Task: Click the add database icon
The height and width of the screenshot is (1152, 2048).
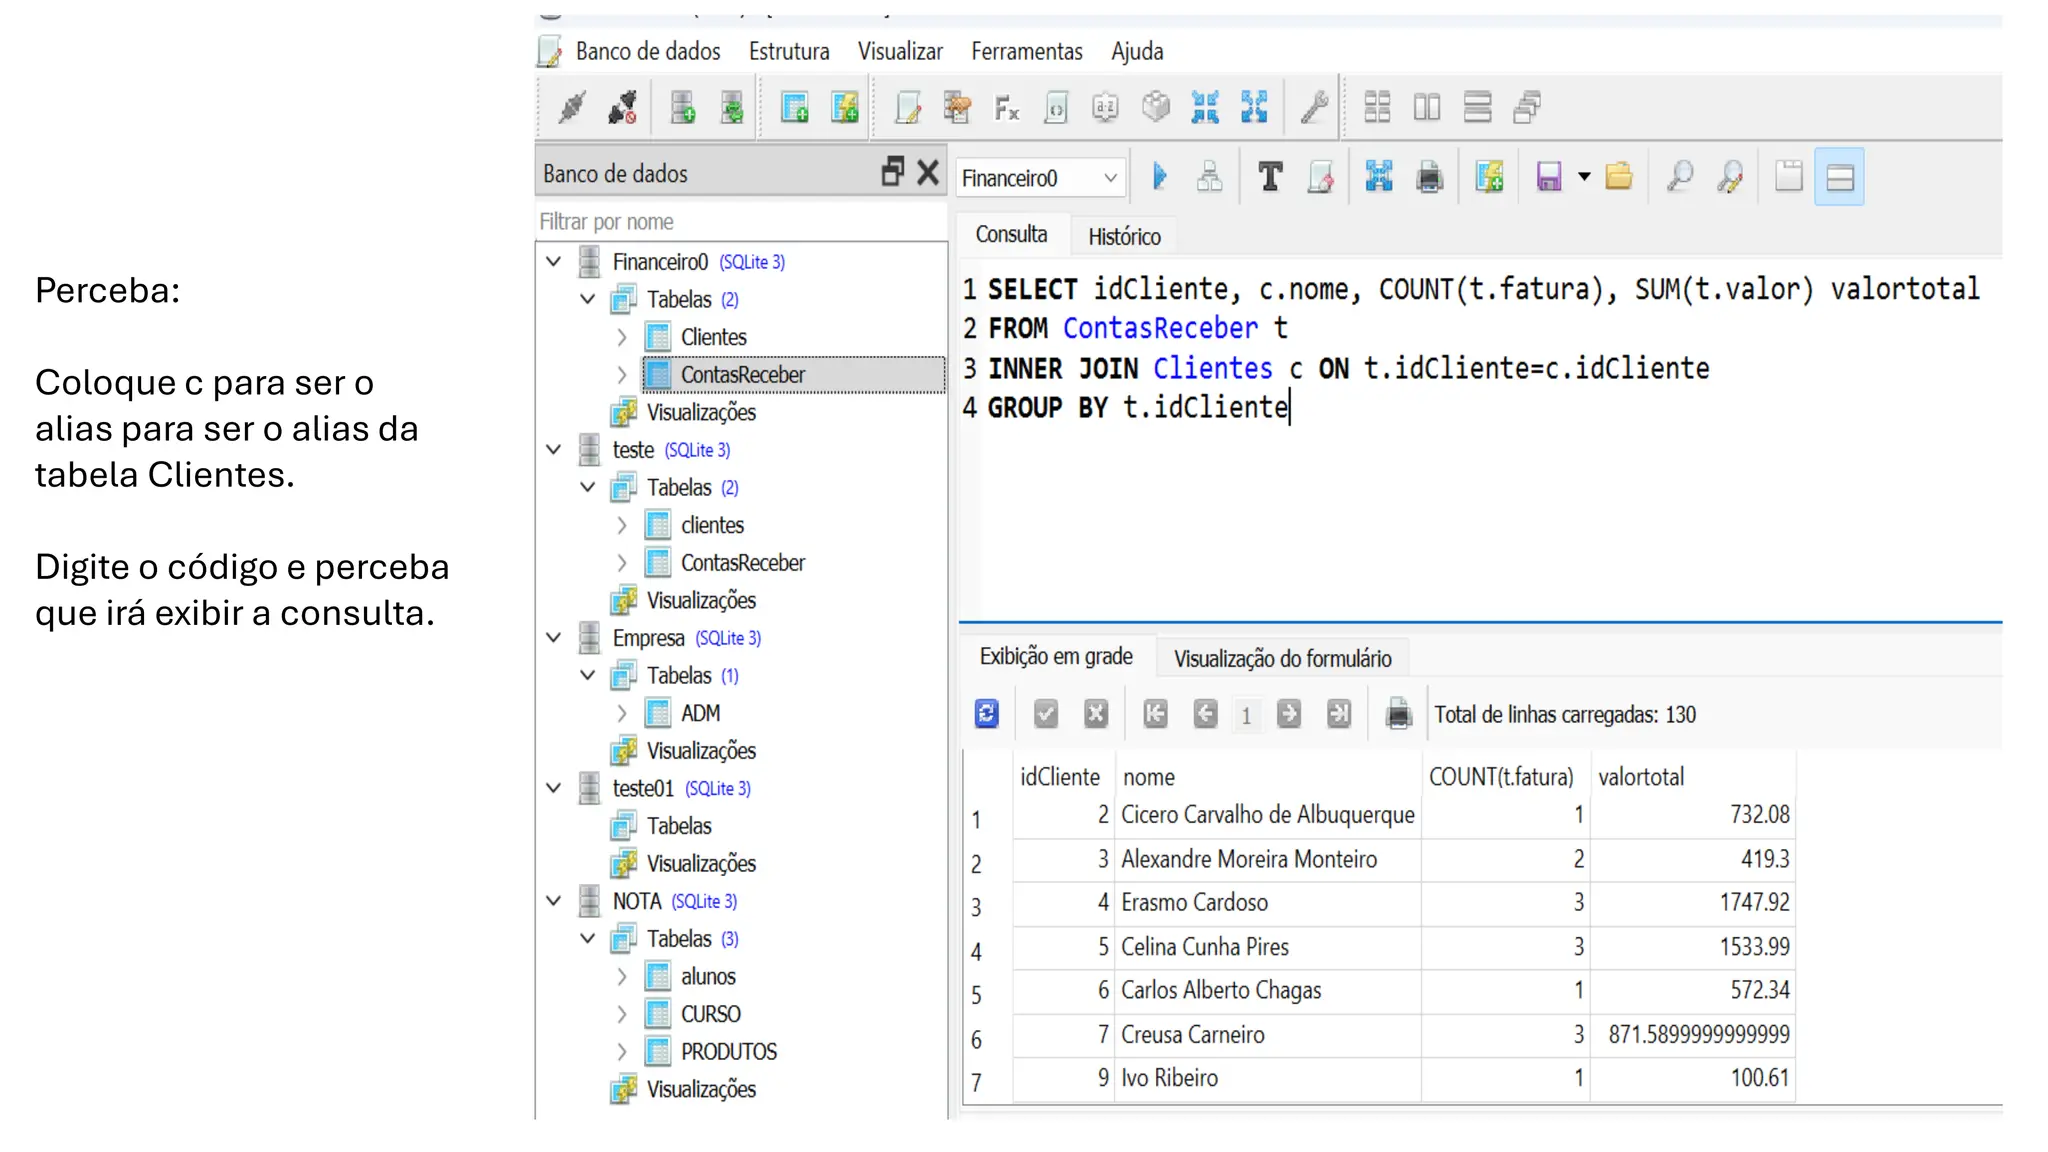Action: (683, 107)
